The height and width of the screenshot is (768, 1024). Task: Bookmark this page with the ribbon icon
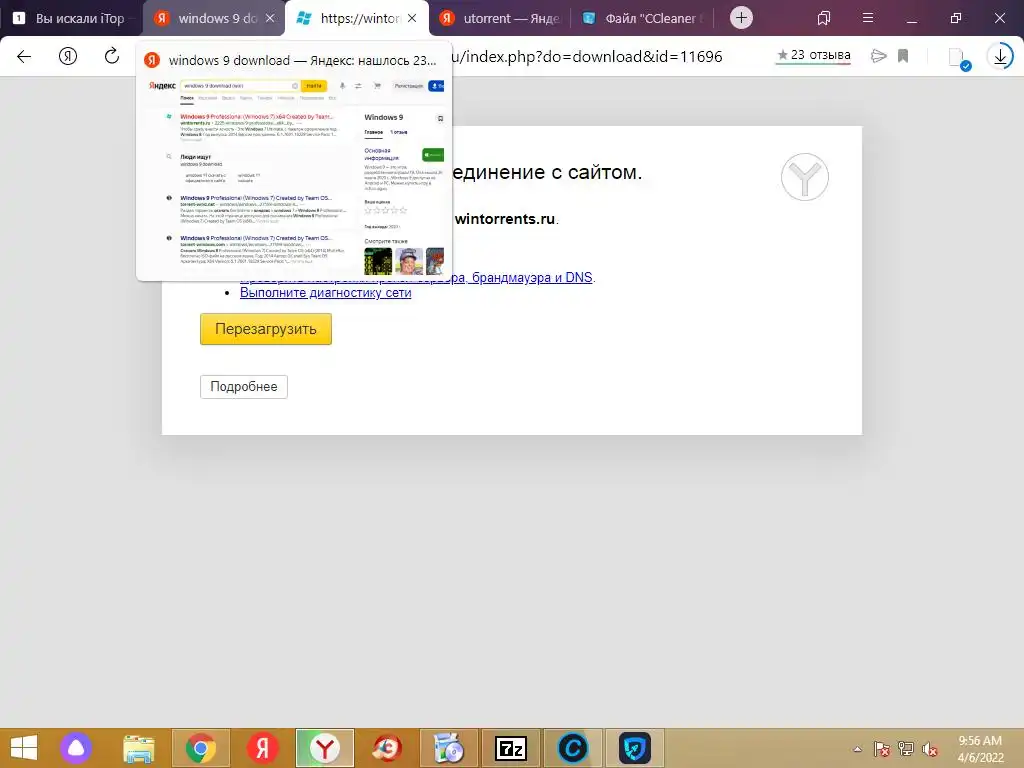(x=903, y=56)
